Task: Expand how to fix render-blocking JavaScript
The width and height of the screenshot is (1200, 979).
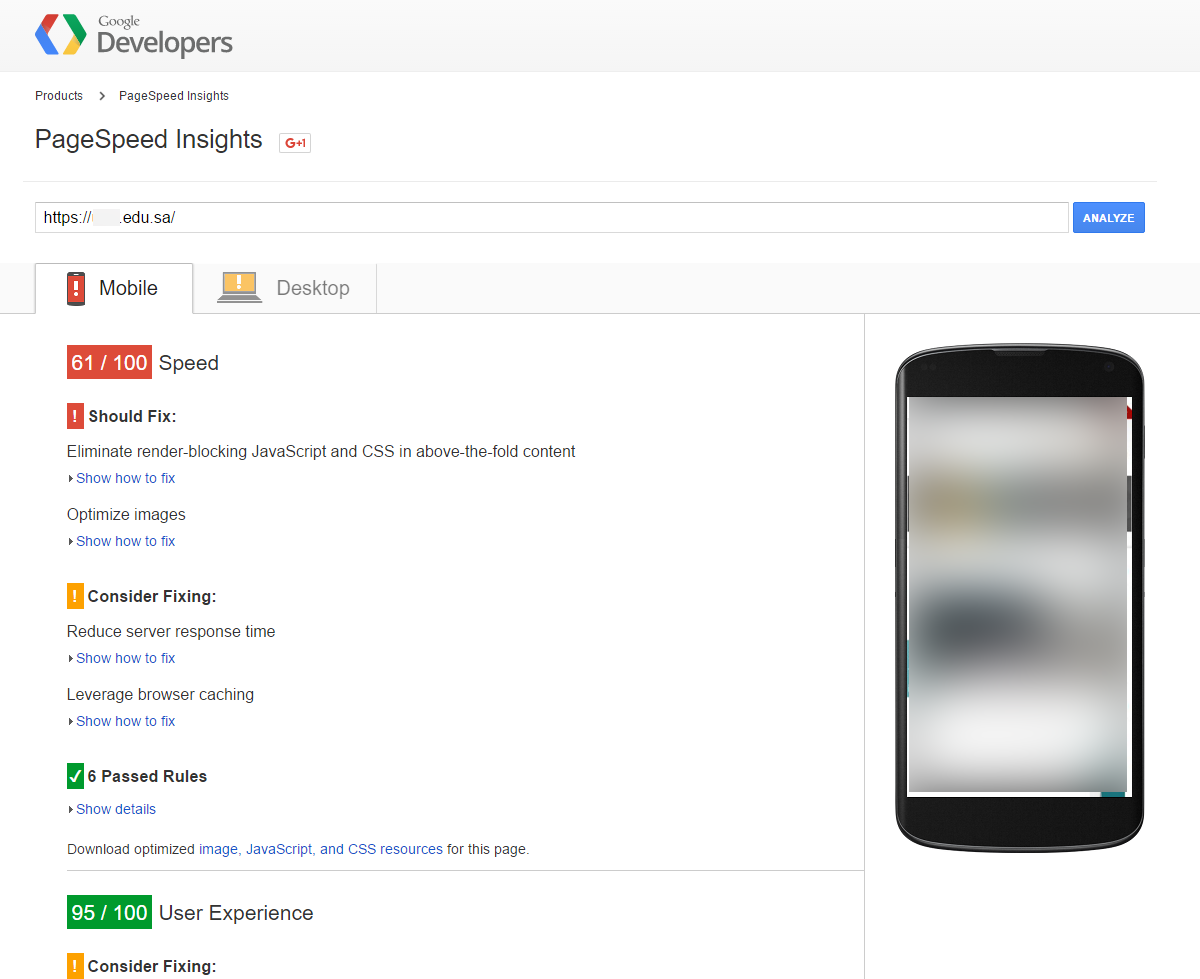Action: (125, 478)
